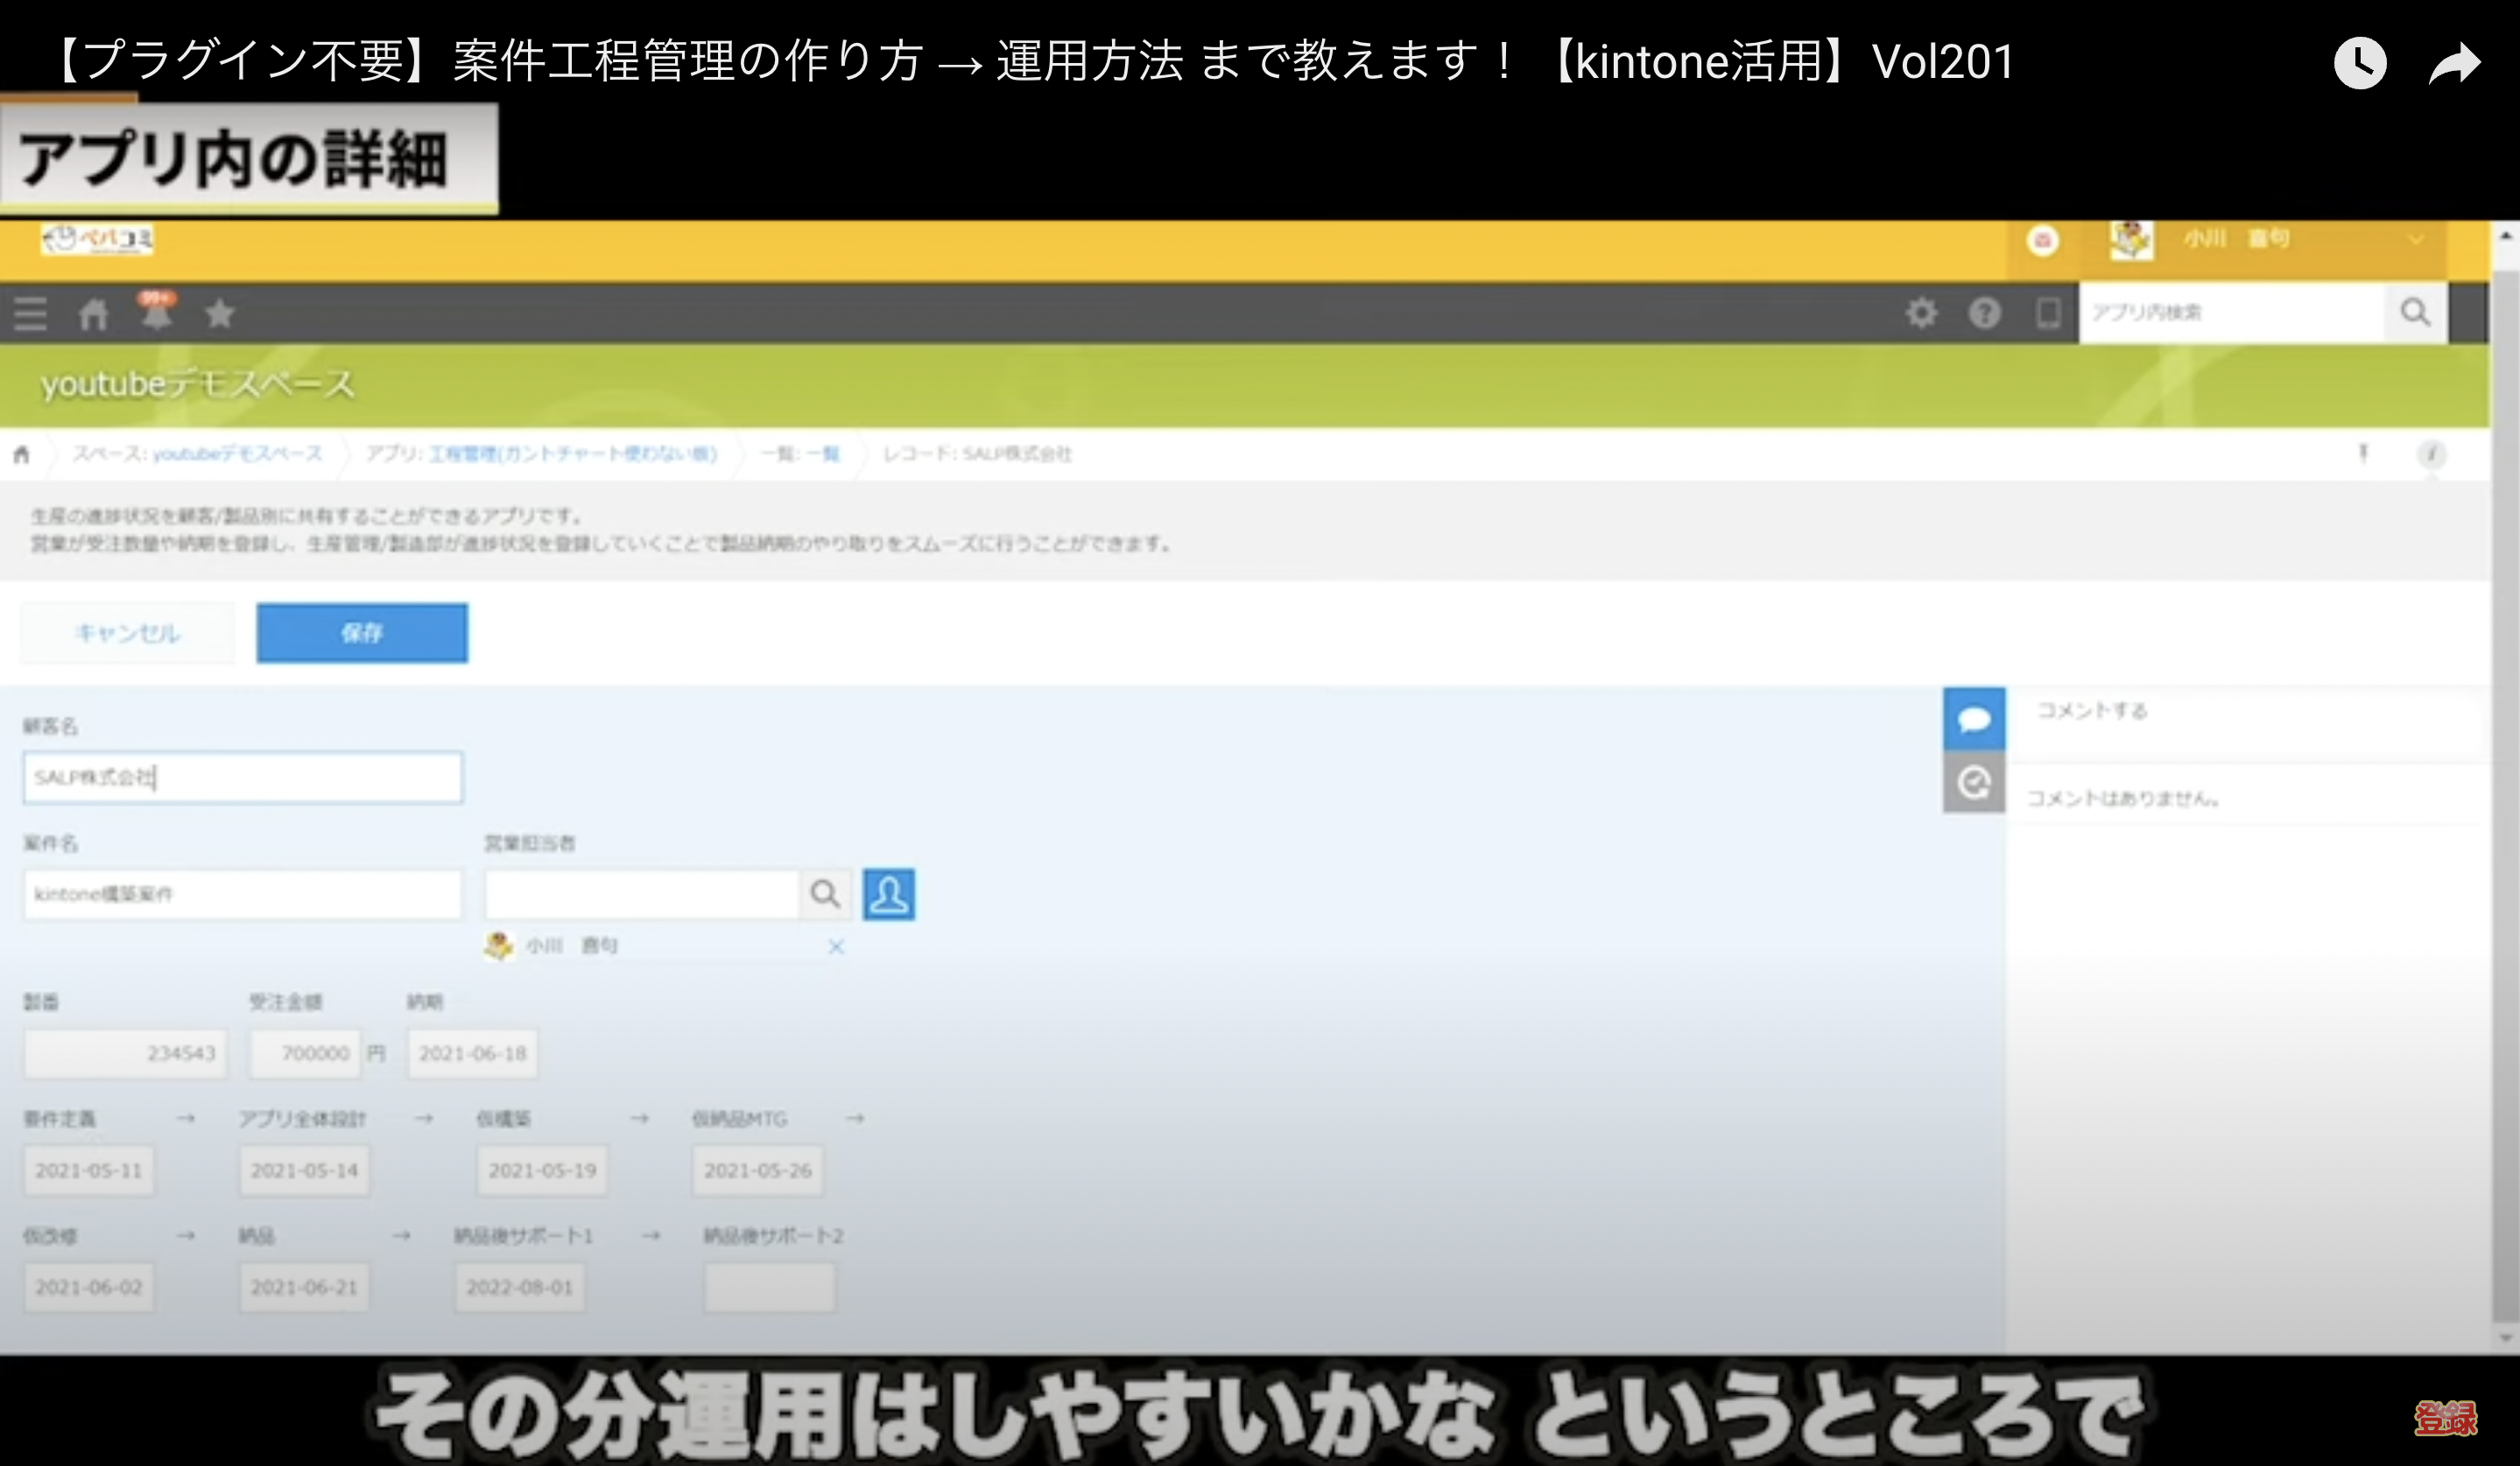The width and height of the screenshot is (2520, 1466).
Task: Open the delivery date 2021-06-18 field
Action: tap(472, 1053)
